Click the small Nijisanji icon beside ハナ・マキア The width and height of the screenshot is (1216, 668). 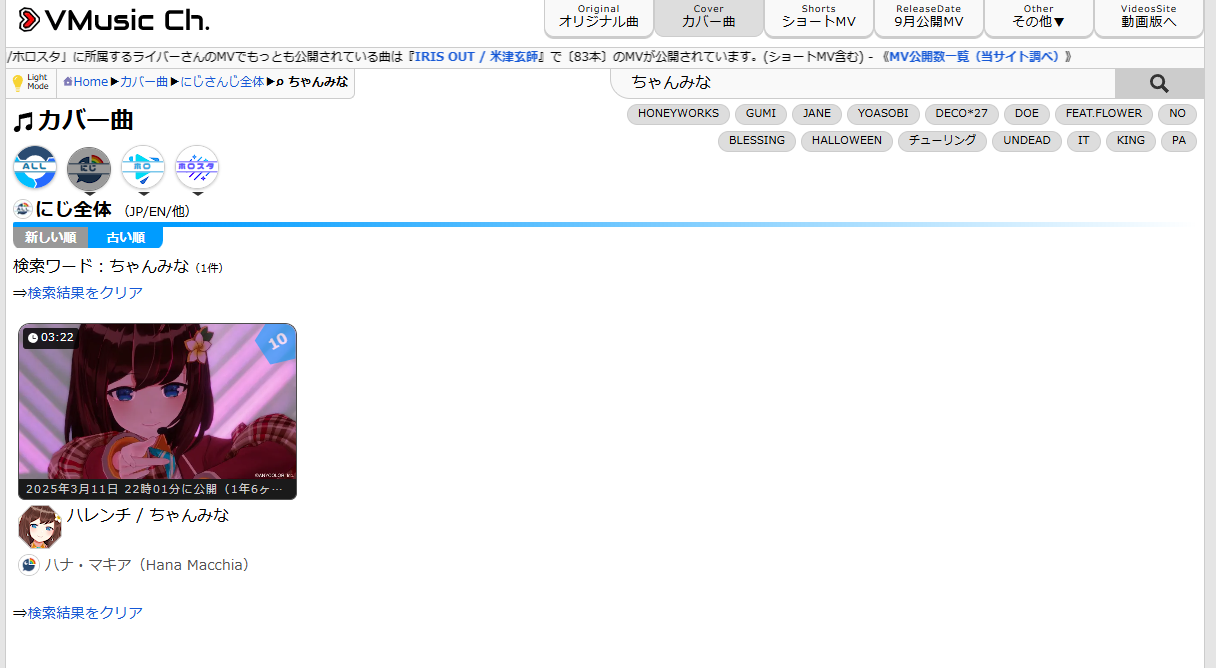click(x=29, y=565)
